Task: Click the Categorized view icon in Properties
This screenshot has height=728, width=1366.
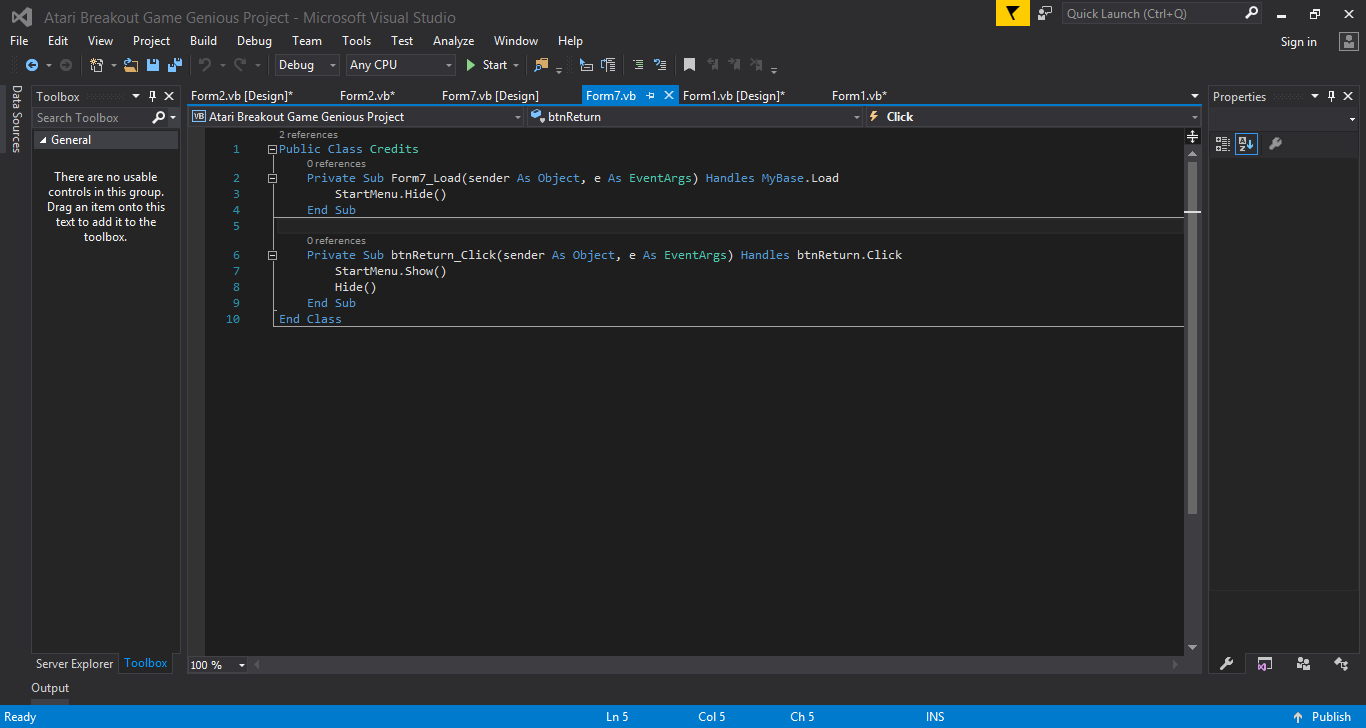Action: 1223,144
